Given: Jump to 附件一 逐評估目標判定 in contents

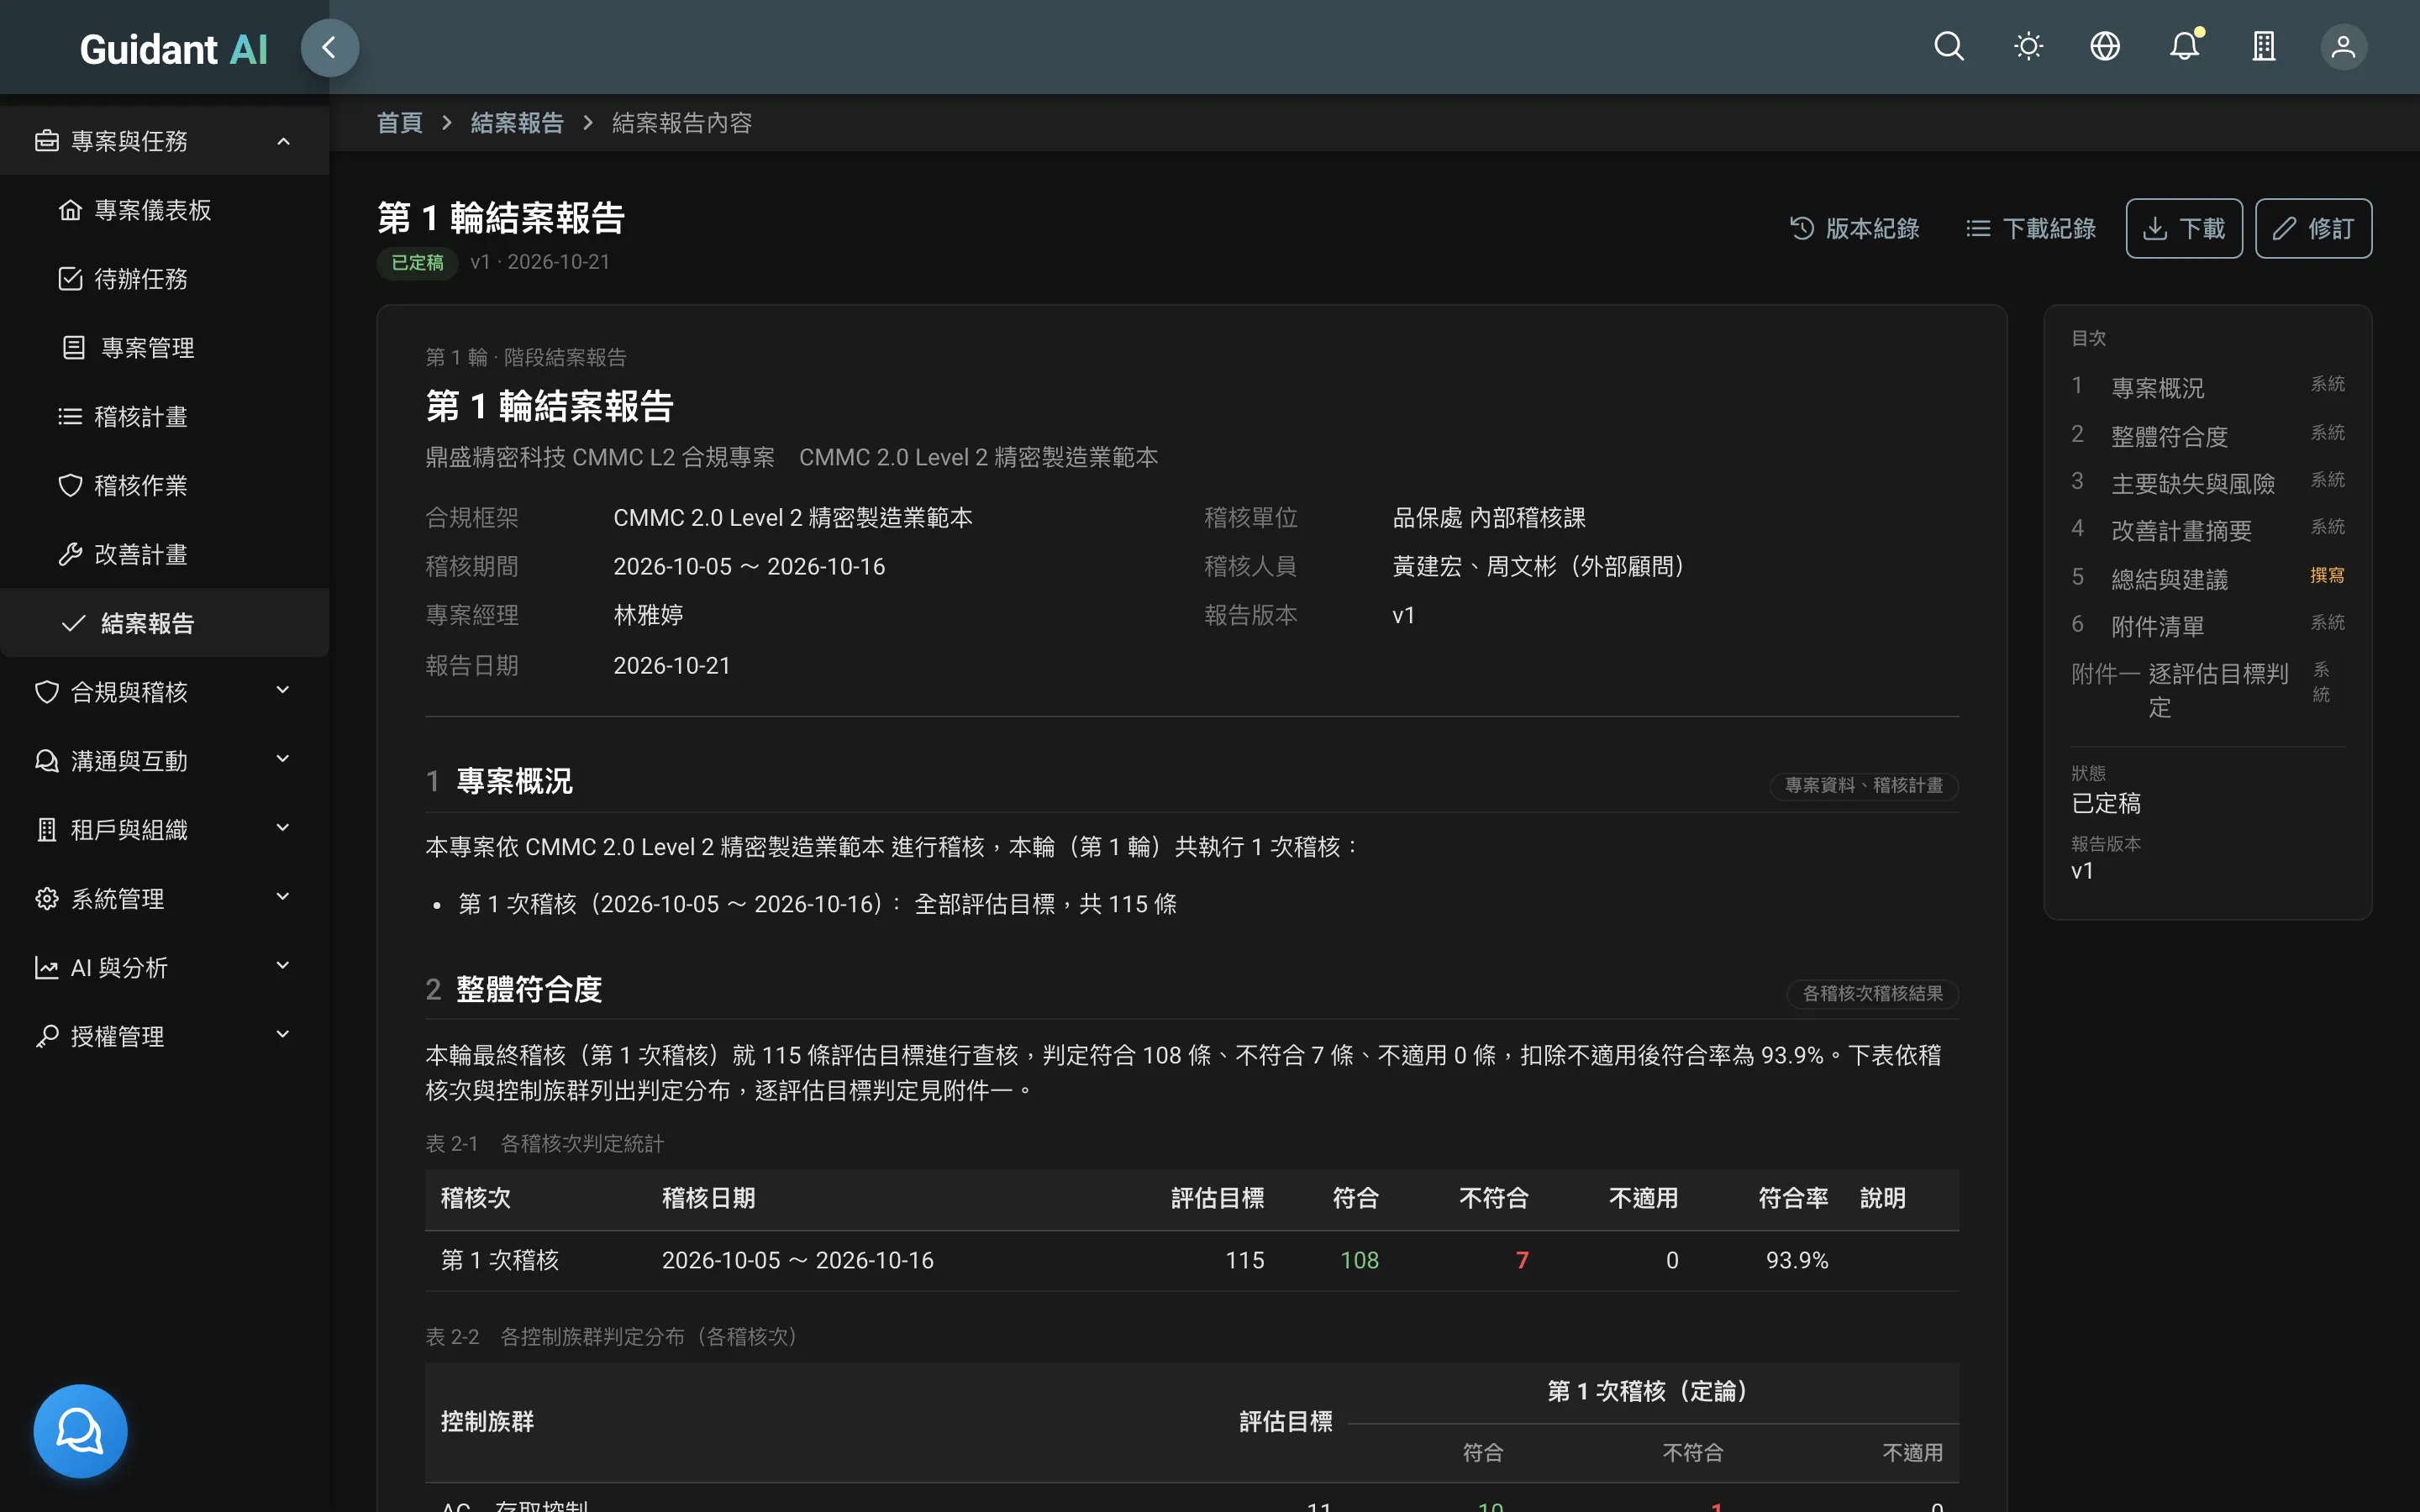Looking at the screenshot, I should point(2207,690).
